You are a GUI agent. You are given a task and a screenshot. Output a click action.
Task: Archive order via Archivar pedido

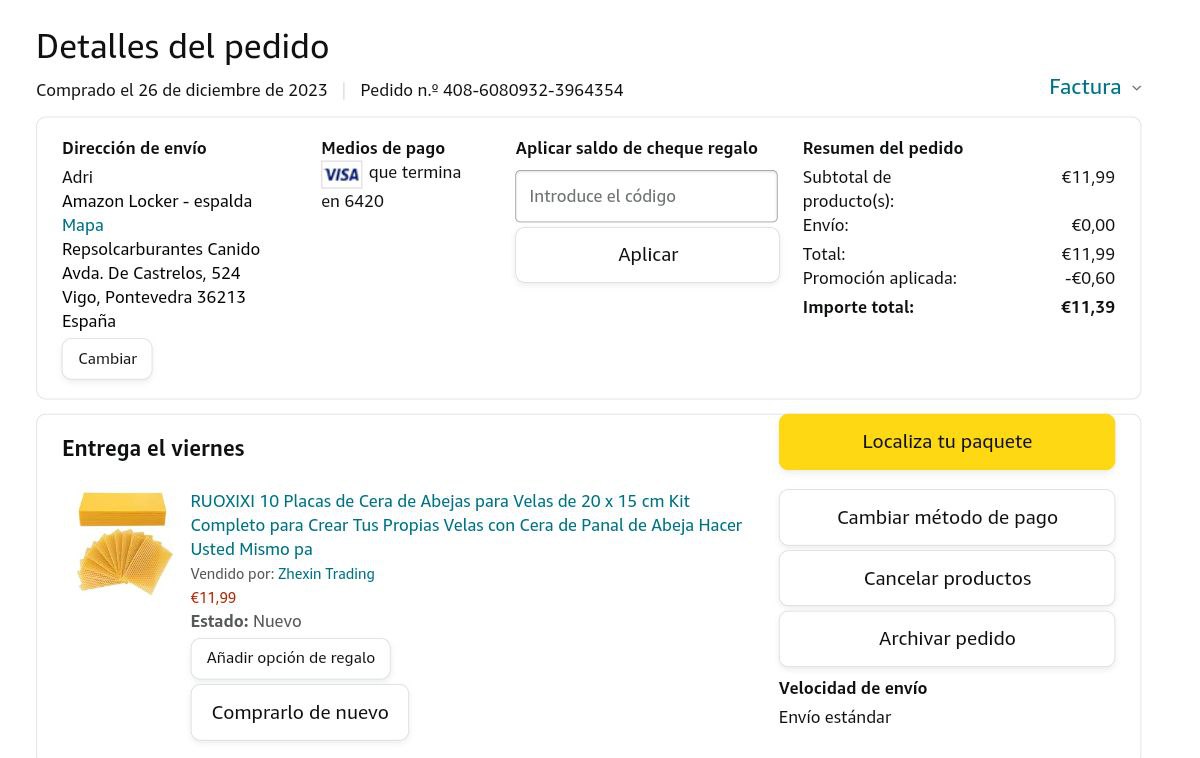coord(946,639)
